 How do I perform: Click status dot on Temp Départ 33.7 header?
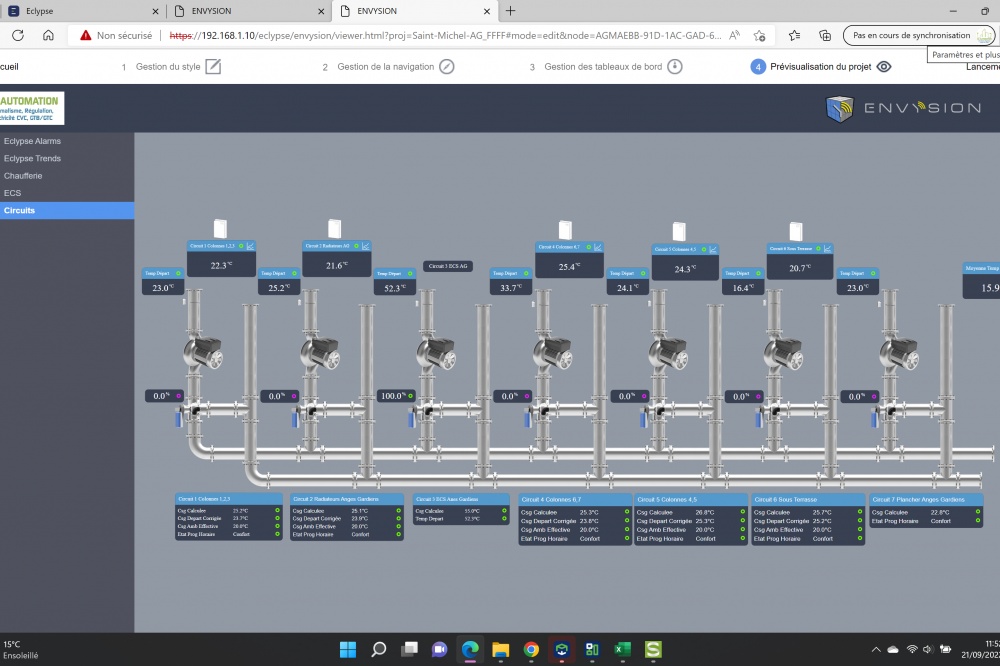(526, 273)
